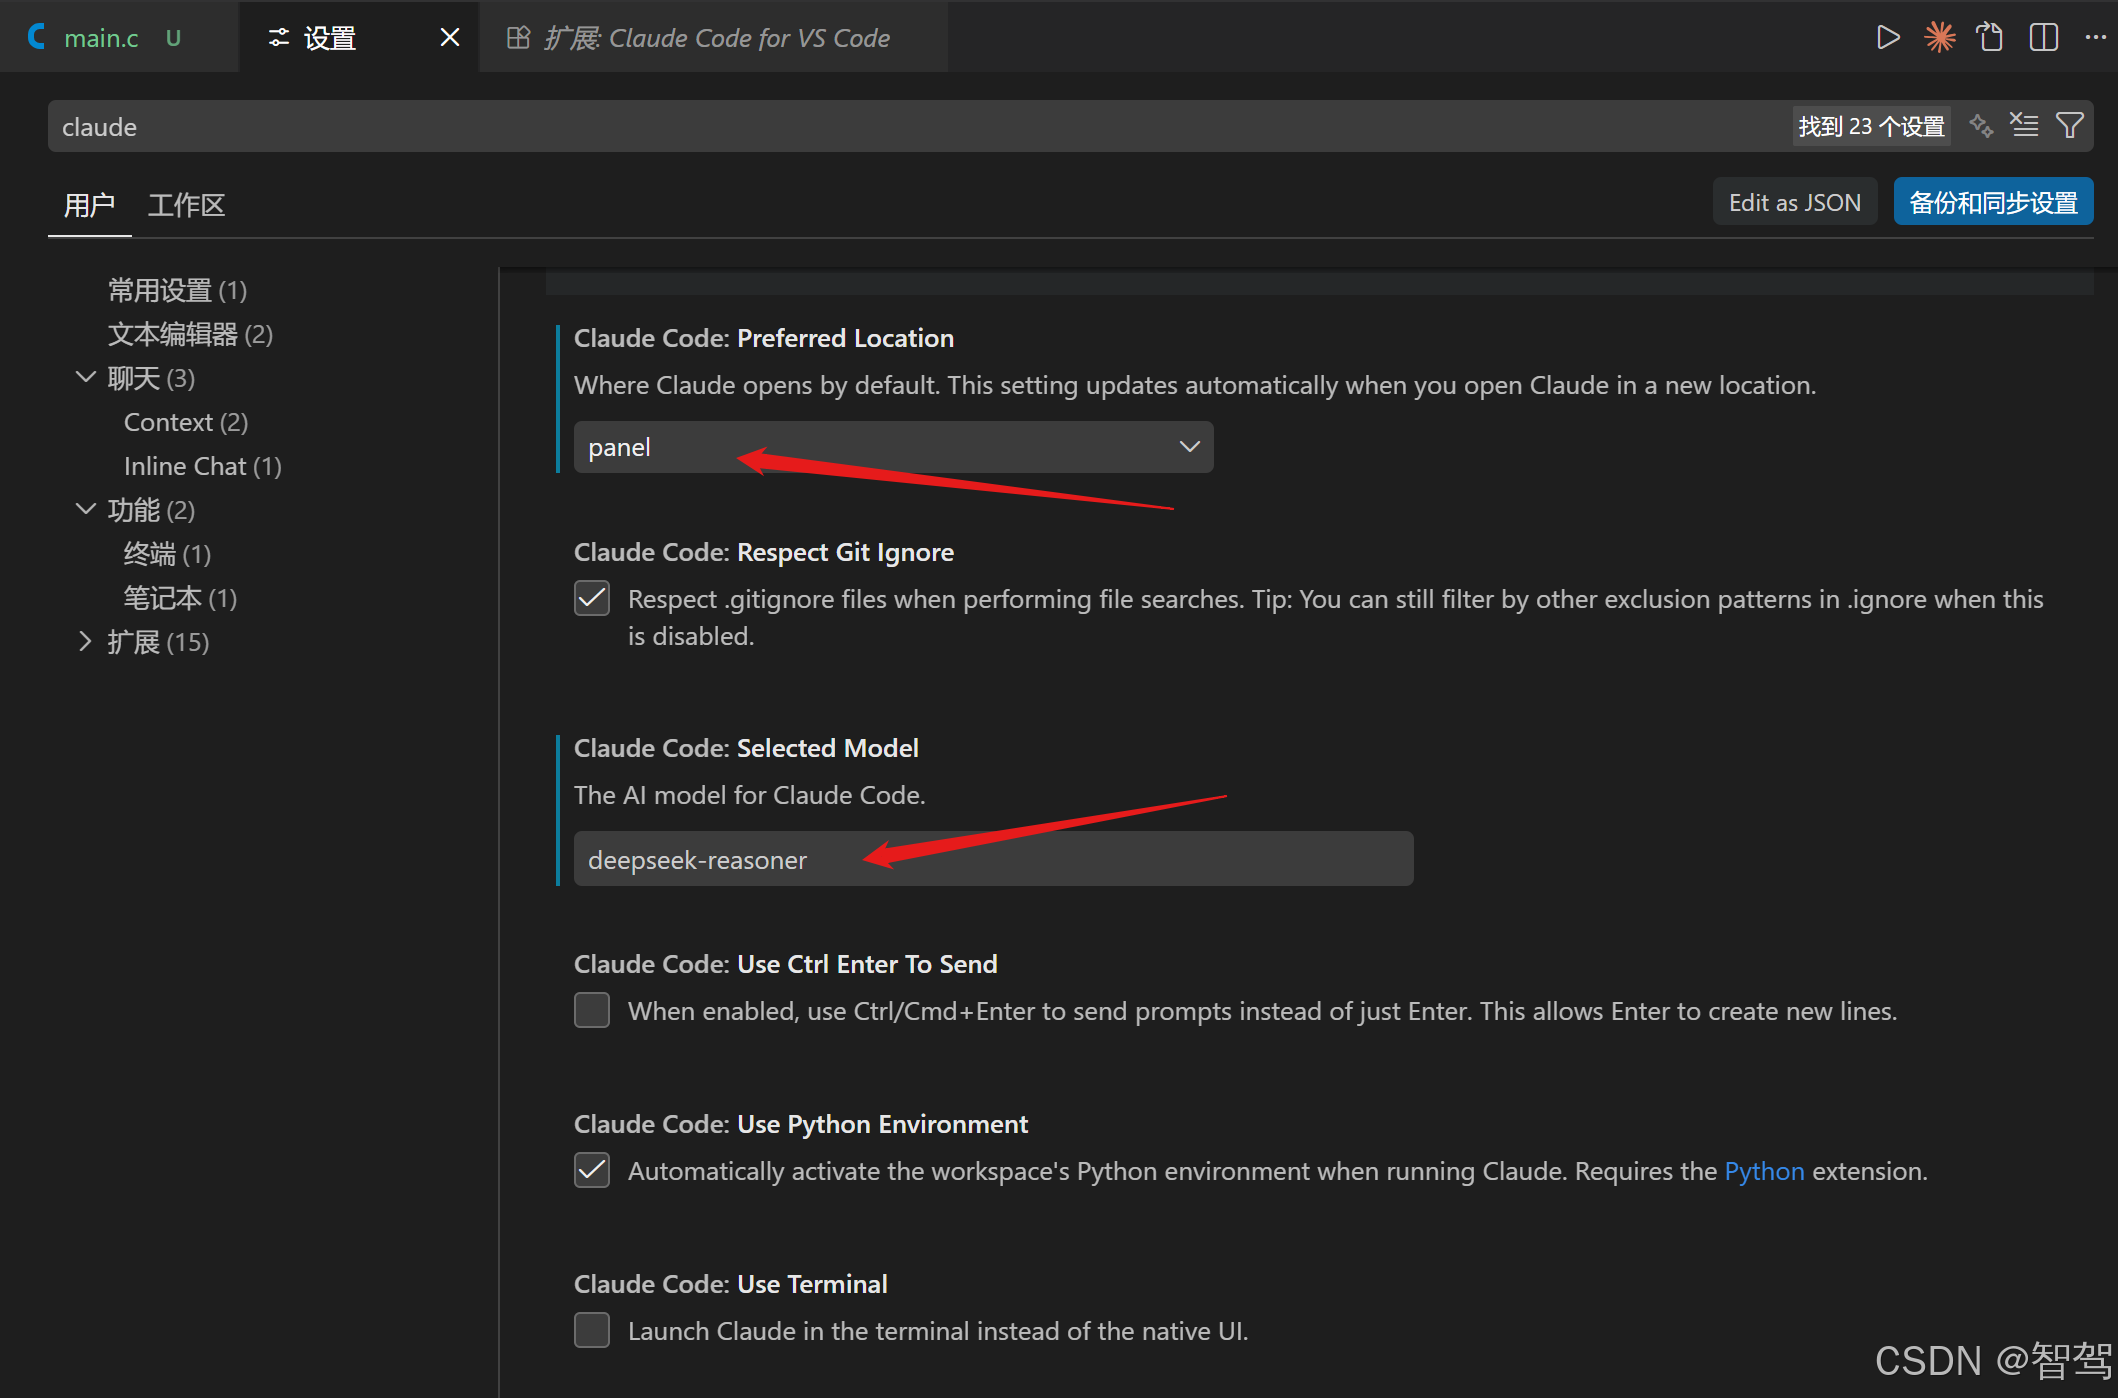Open Claude Code via the orange starburst icon
Screen dimensions: 2118x1398
click(x=1939, y=38)
